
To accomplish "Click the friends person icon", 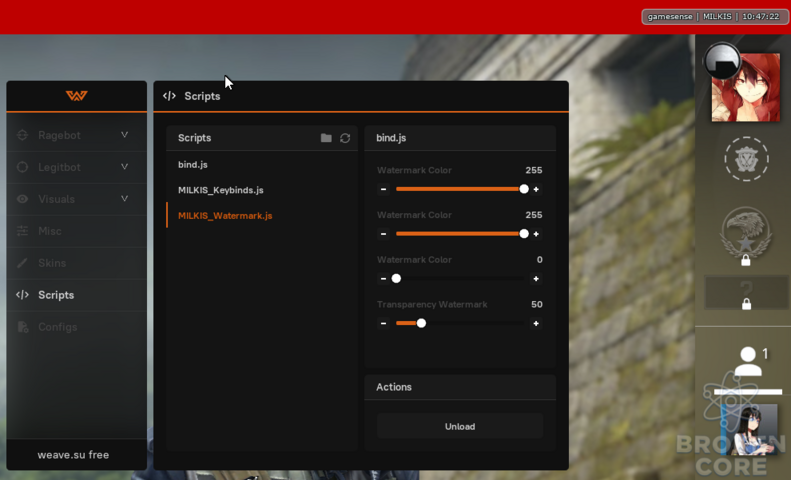I will point(748,361).
